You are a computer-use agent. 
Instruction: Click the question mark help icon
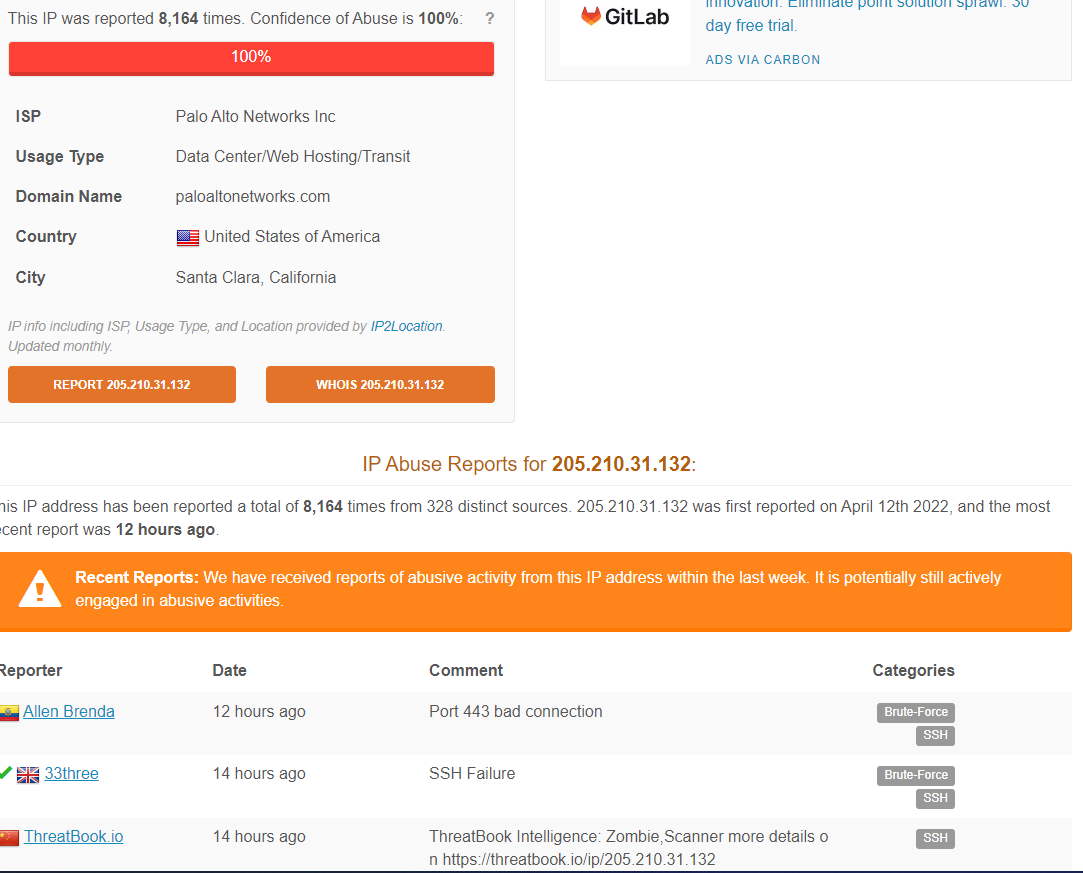[490, 19]
